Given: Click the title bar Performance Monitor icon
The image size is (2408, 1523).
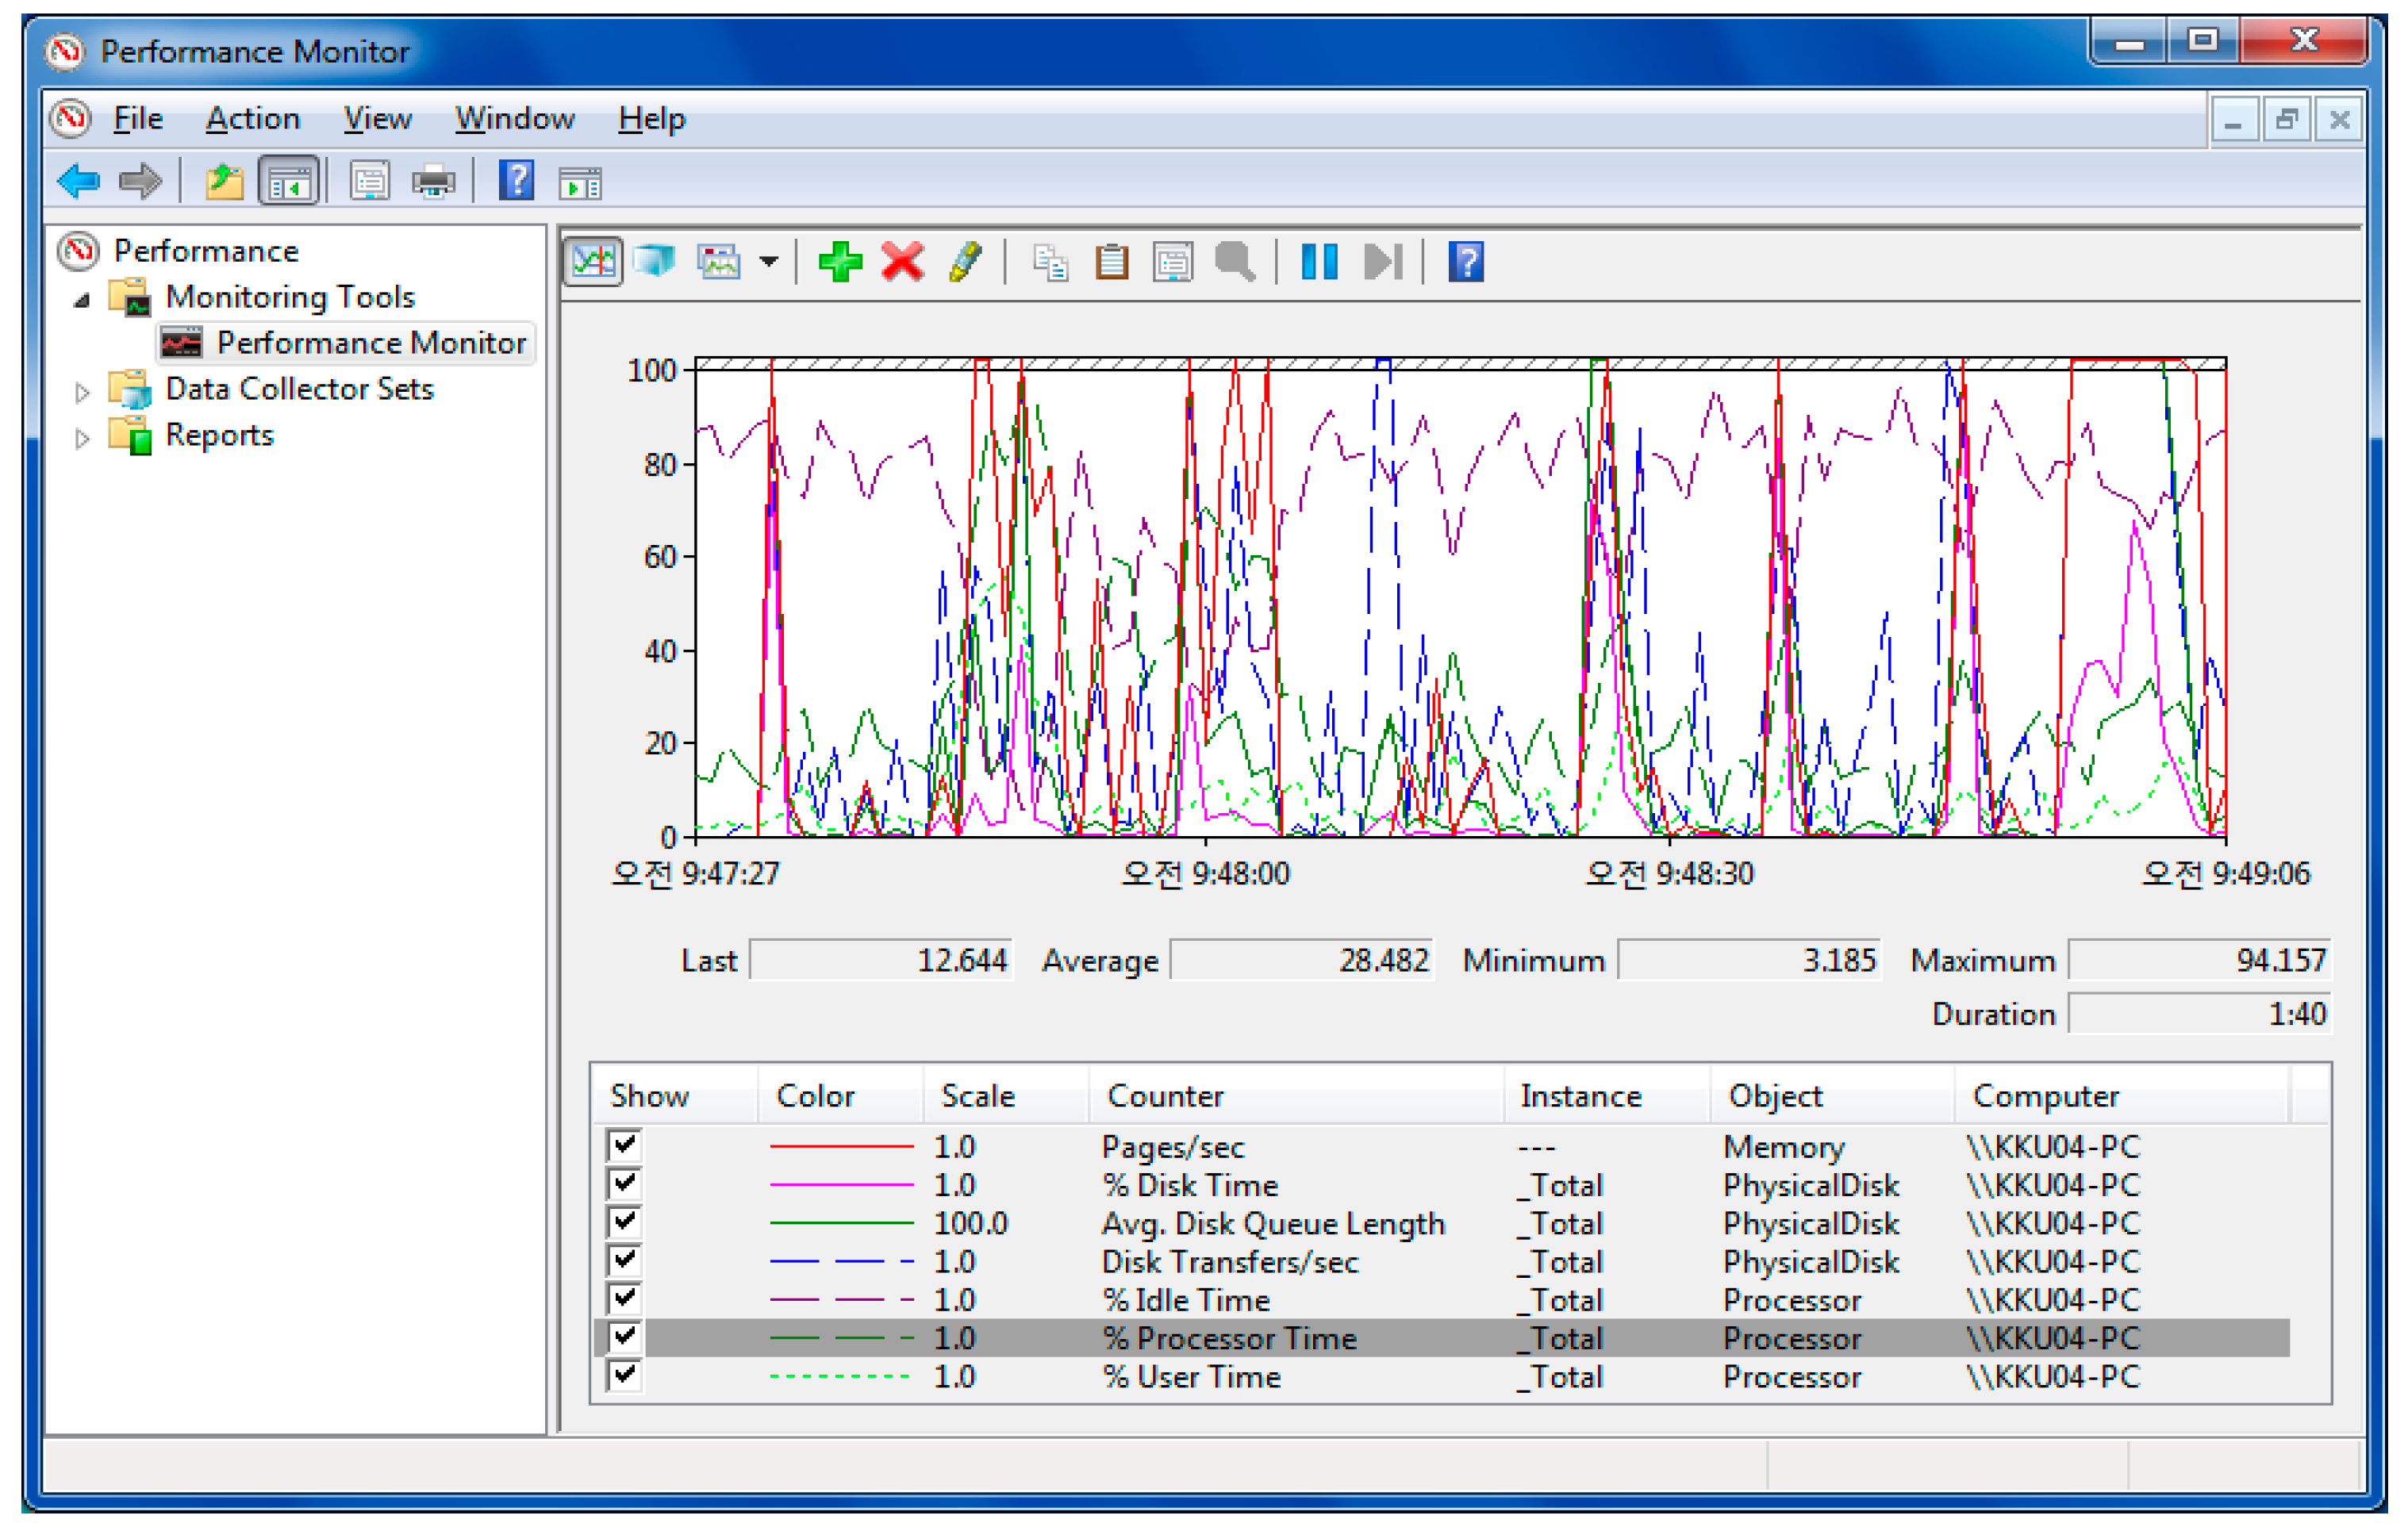Looking at the screenshot, I should [66, 50].
